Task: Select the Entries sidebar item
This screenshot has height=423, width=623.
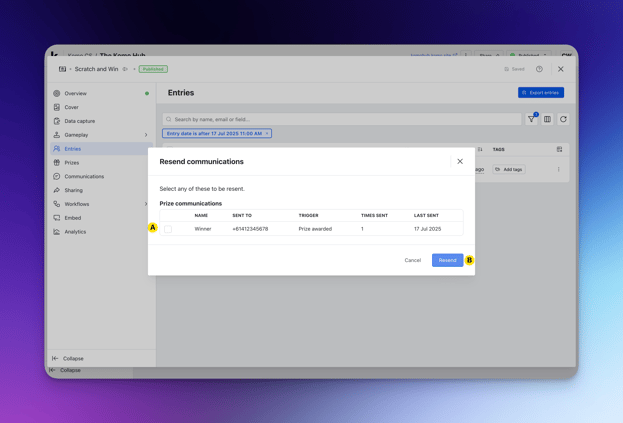Action: 101,149
